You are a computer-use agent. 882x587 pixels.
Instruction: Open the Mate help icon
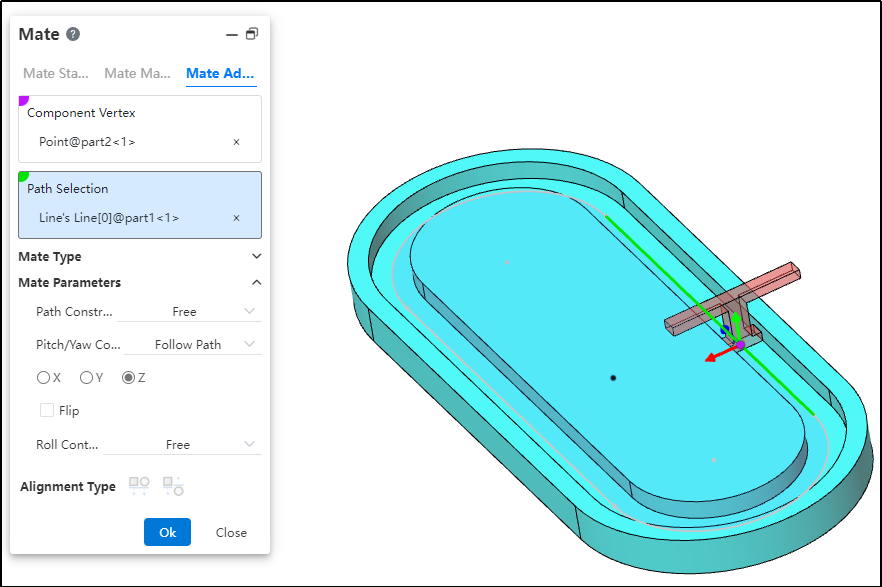pos(73,34)
